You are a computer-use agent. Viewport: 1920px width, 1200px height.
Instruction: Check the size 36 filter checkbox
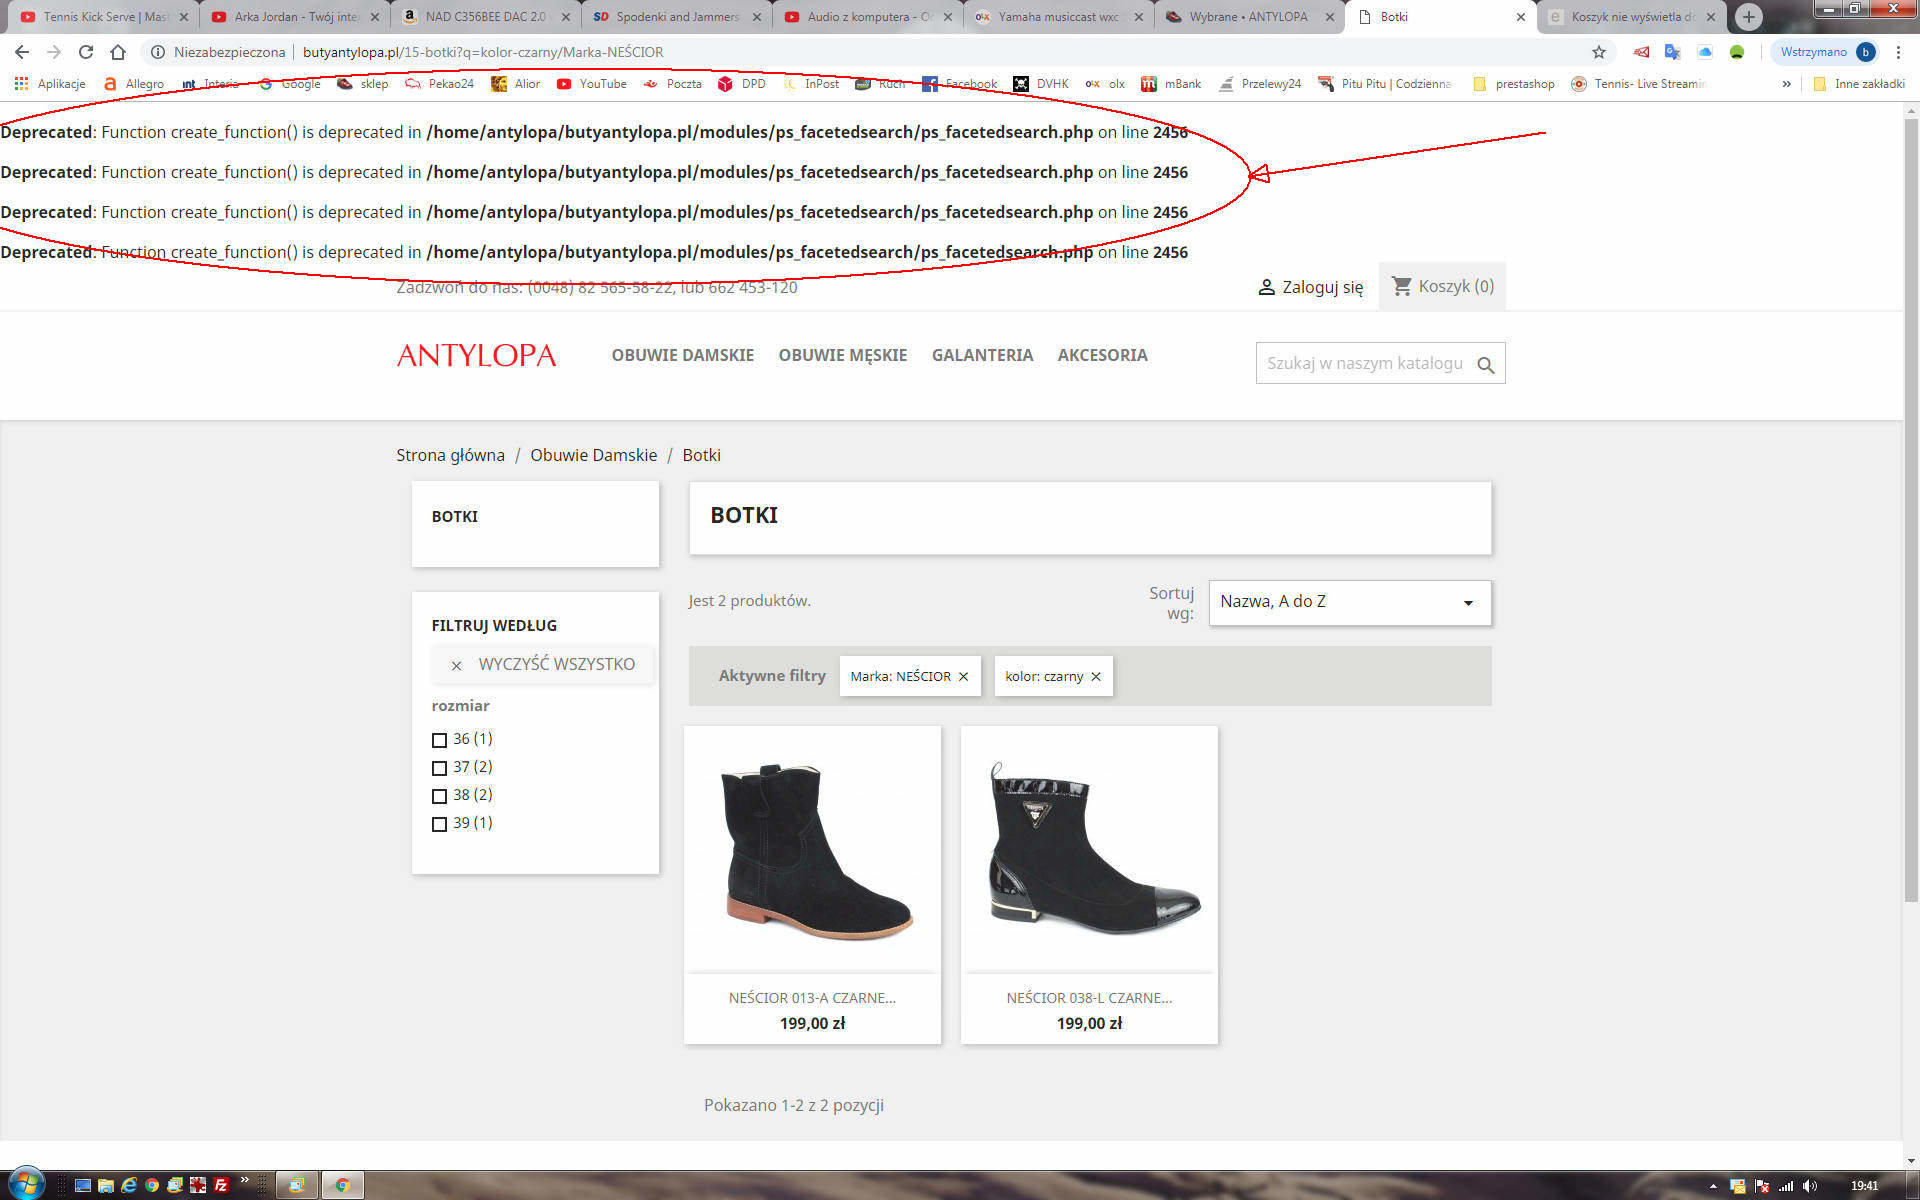439,740
